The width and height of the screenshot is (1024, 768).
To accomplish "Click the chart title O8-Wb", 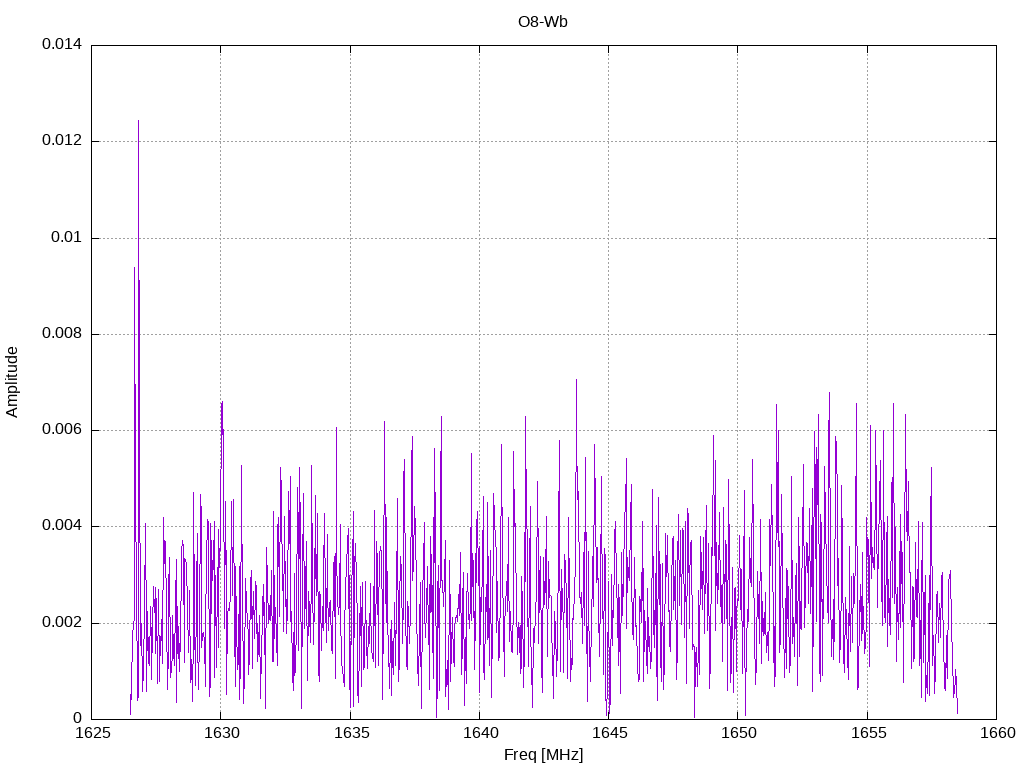I will [543, 22].
